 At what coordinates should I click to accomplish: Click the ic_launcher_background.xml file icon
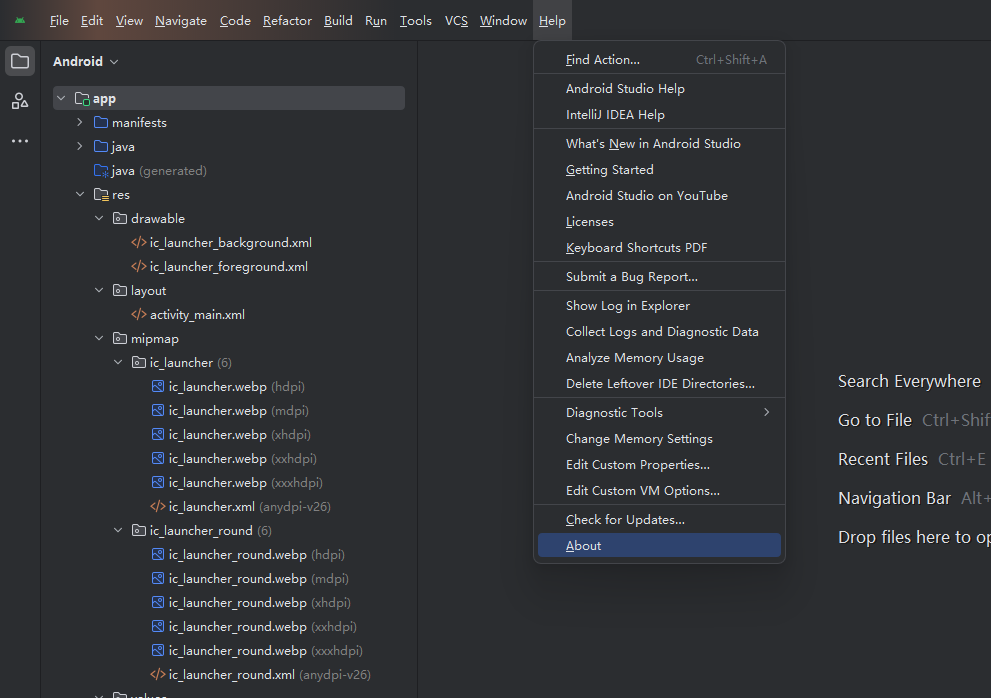(139, 243)
